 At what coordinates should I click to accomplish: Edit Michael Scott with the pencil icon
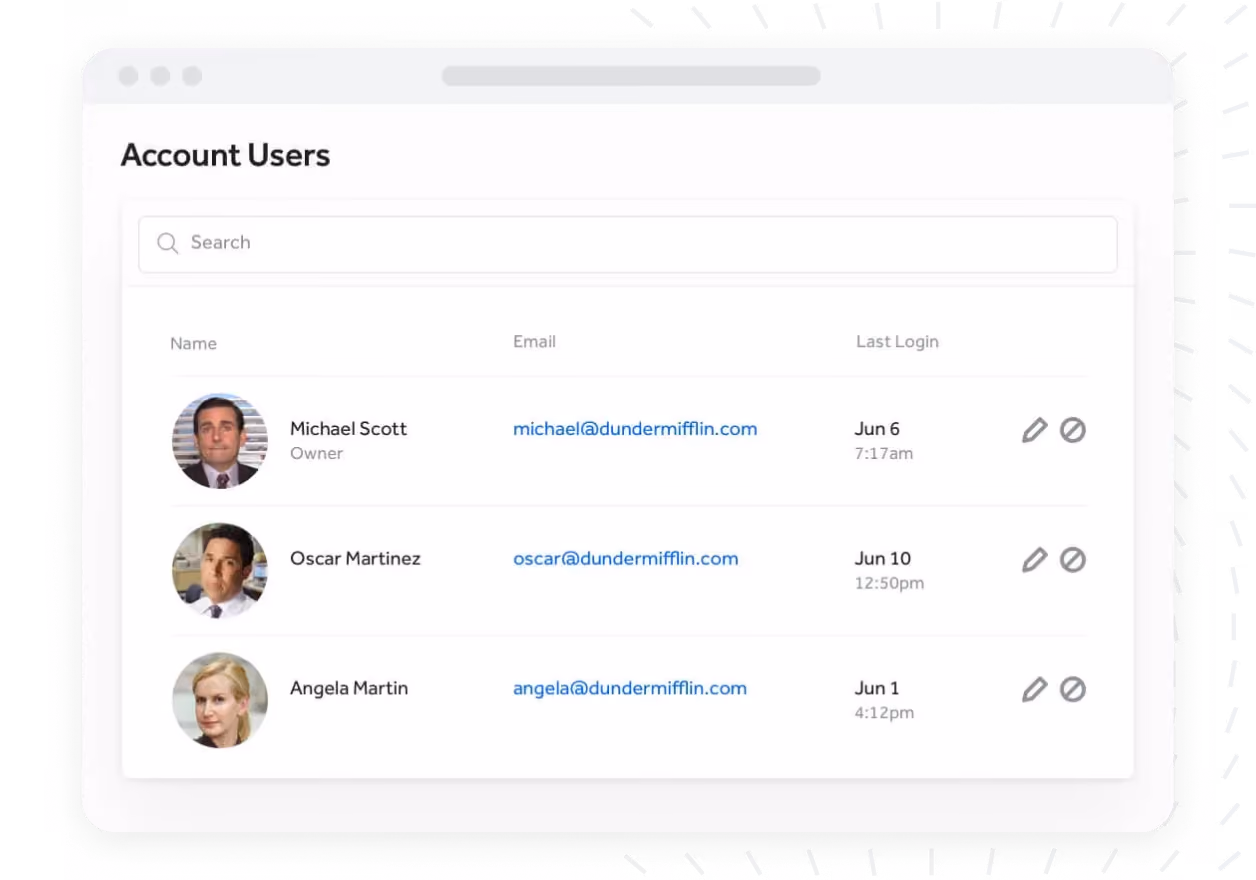(x=1034, y=430)
